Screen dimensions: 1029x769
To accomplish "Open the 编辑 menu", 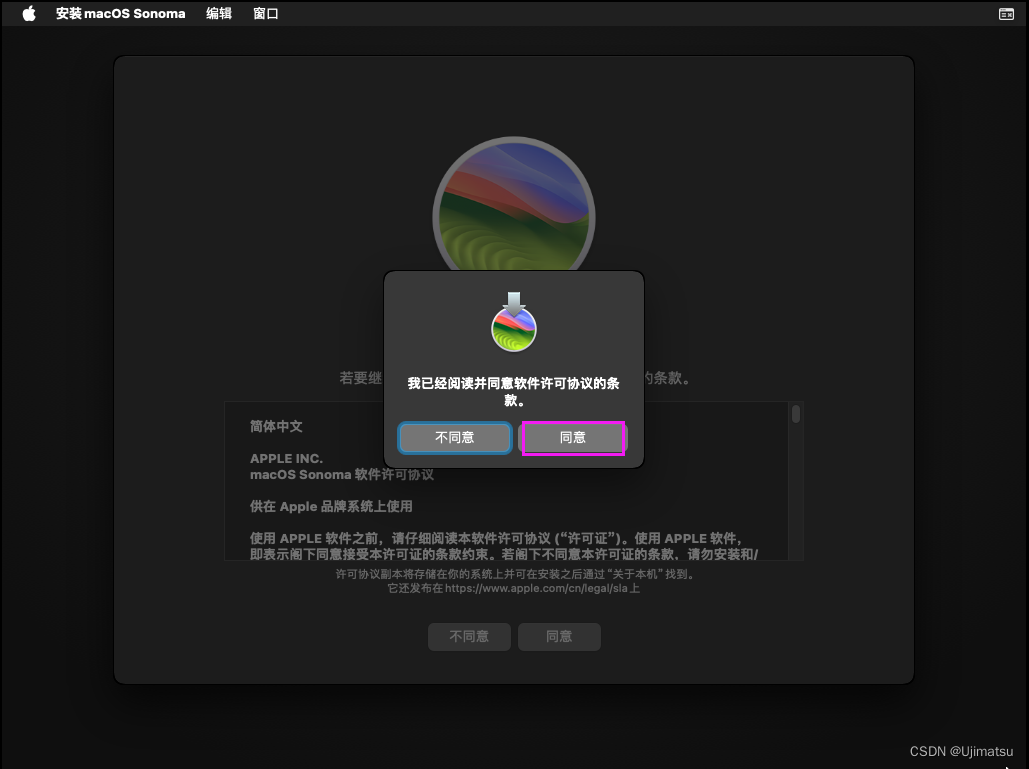I will point(219,13).
